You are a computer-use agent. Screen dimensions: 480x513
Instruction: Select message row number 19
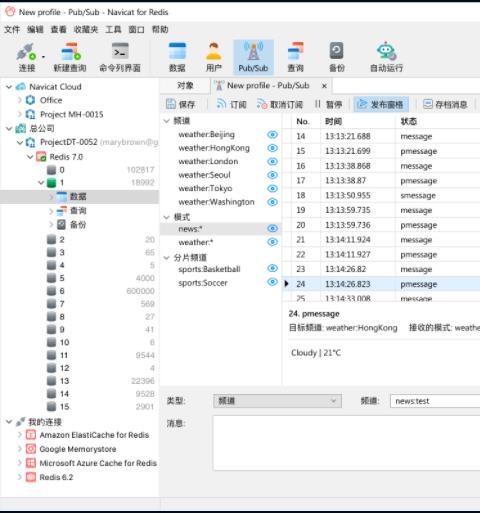381,210
